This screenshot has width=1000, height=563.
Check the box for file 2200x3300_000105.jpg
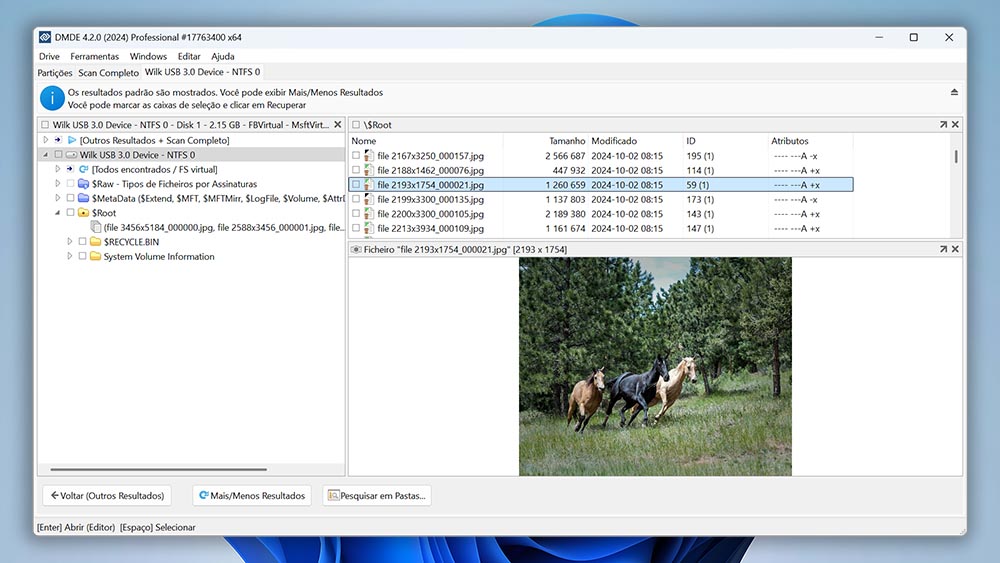click(356, 214)
